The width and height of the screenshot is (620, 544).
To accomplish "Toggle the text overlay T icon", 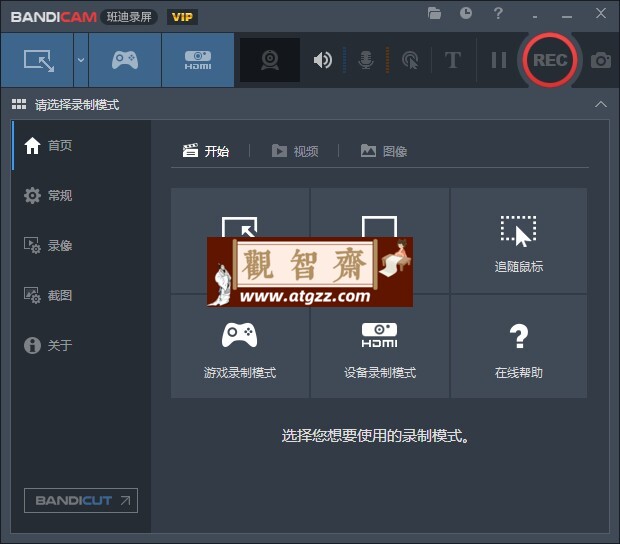I will (x=453, y=60).
